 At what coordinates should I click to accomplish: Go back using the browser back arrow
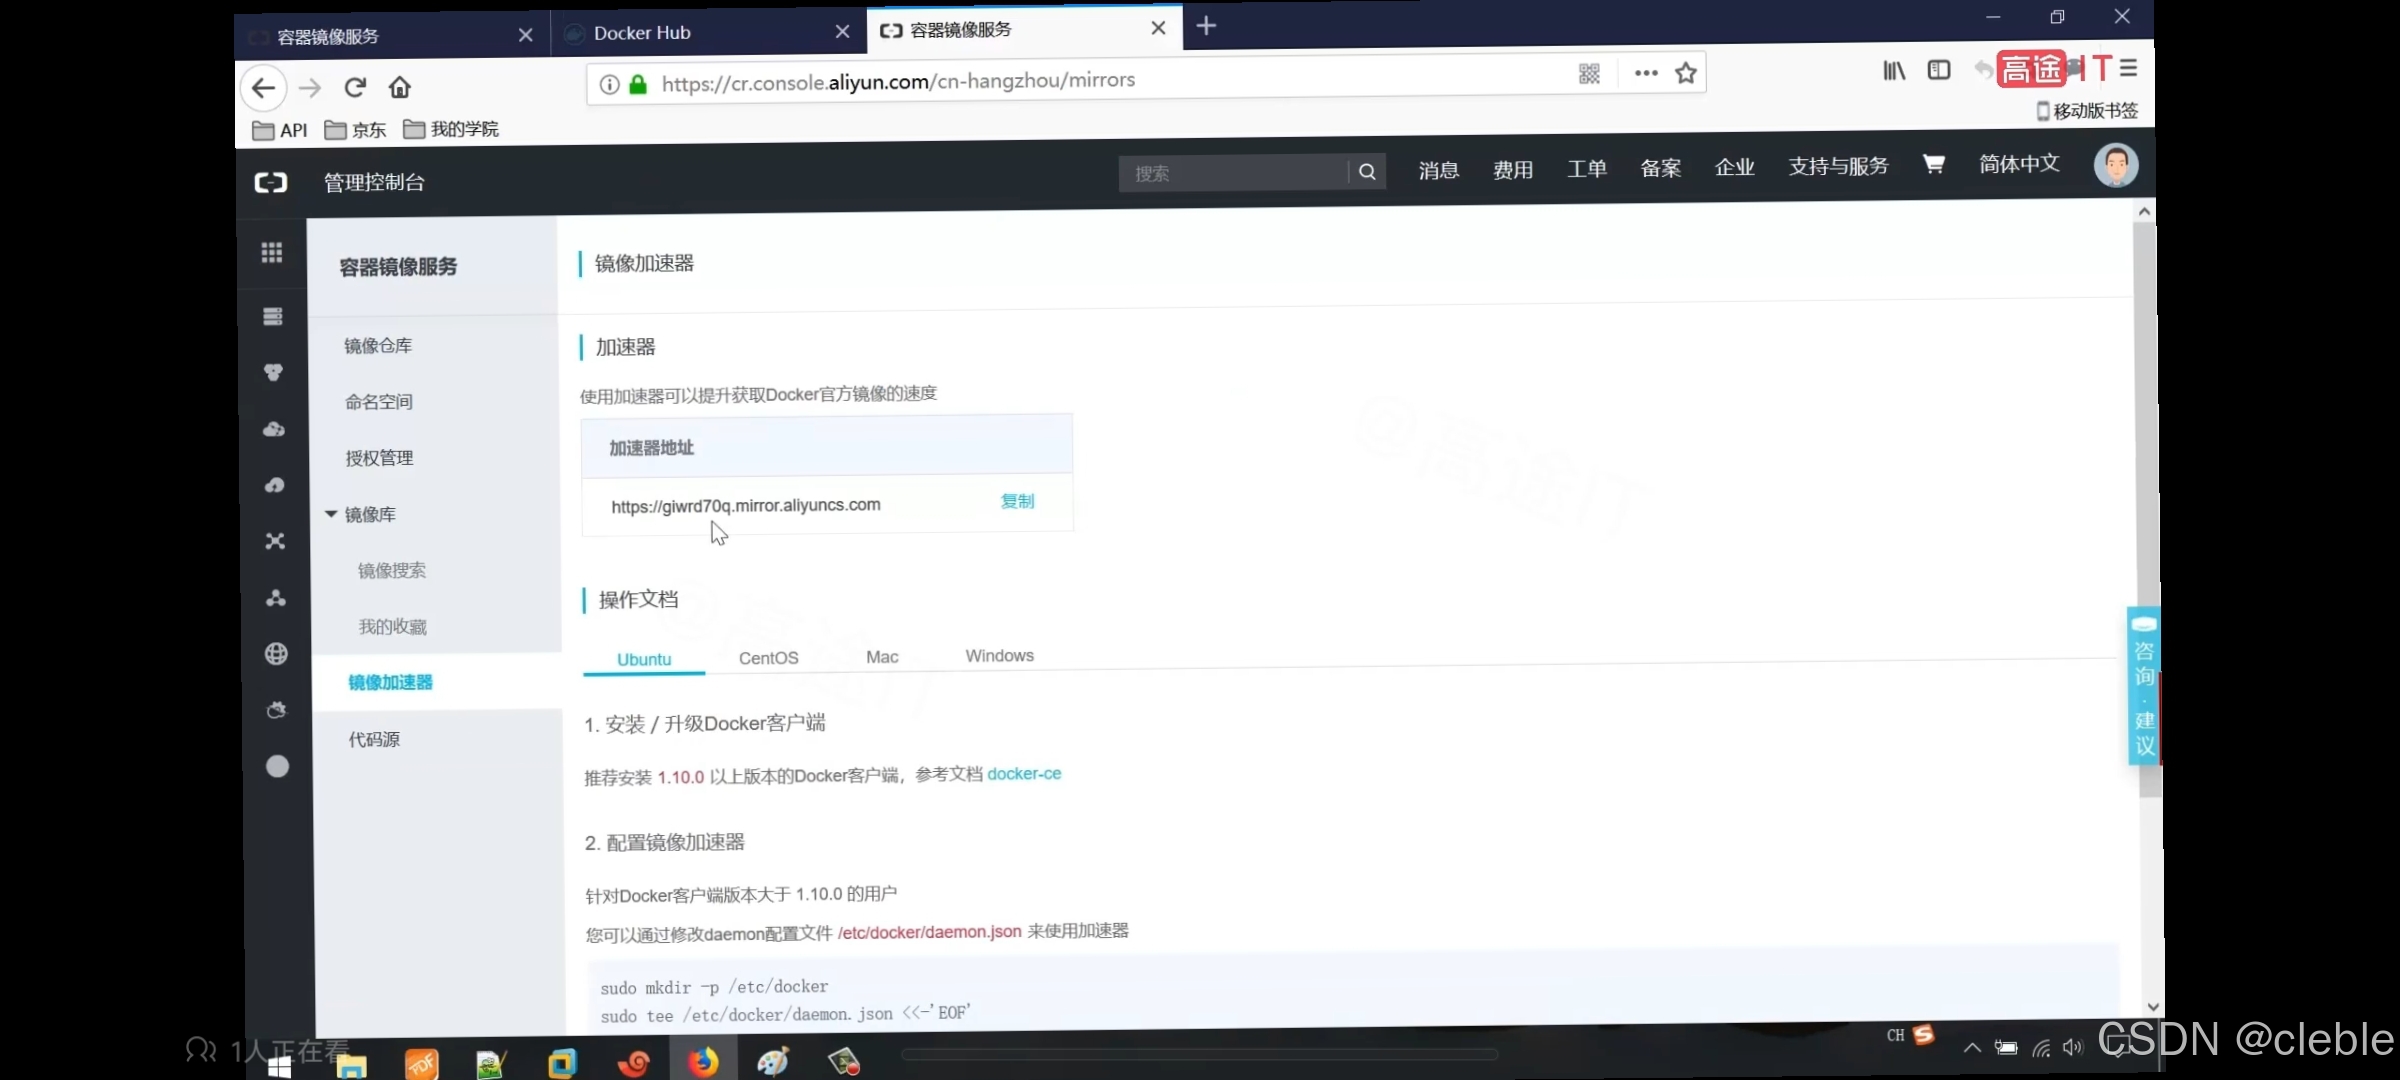tap(264, 88)
